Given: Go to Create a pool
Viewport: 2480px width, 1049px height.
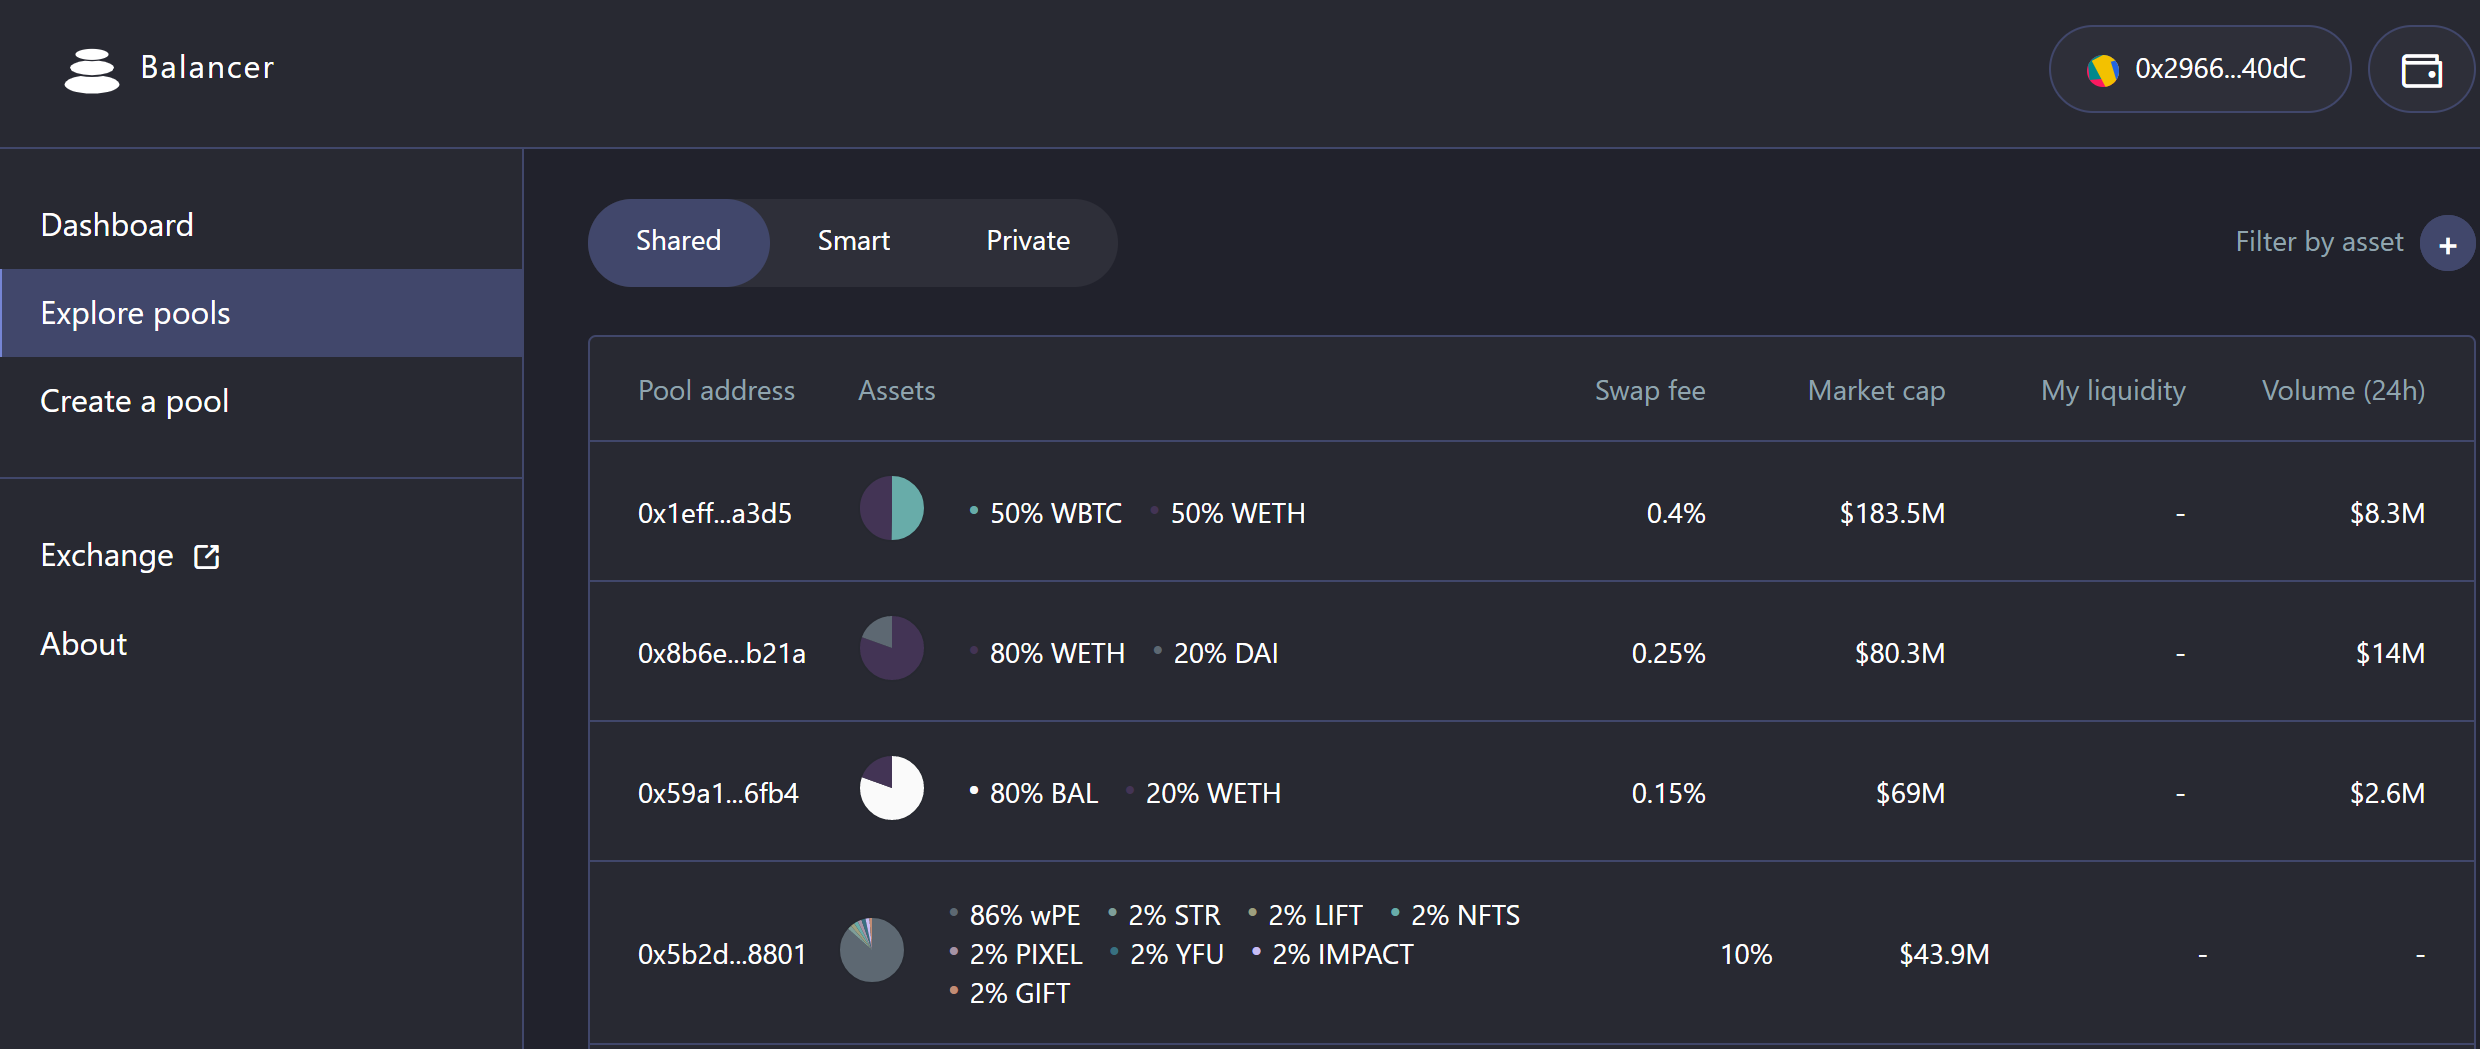Looking at the screenshot, I should click(x=261, y=401).
